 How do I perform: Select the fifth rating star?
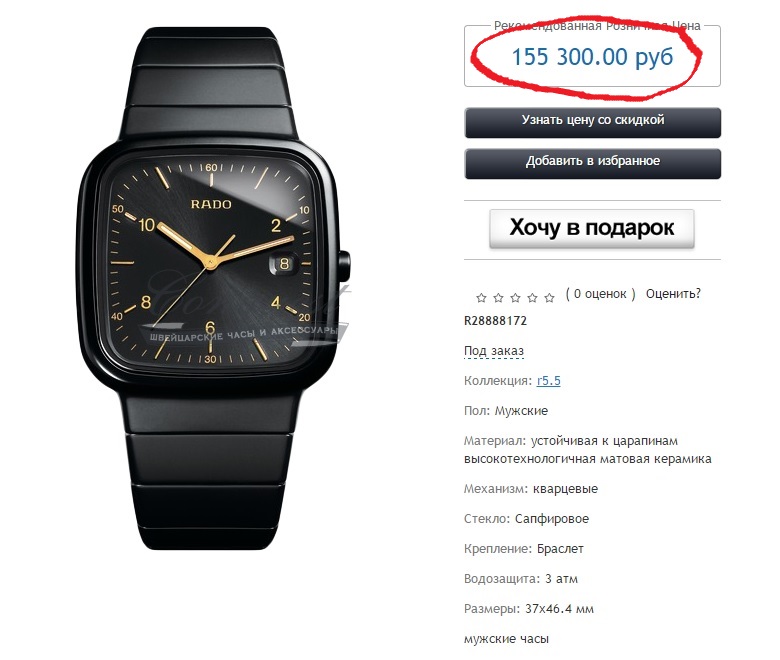549,298
